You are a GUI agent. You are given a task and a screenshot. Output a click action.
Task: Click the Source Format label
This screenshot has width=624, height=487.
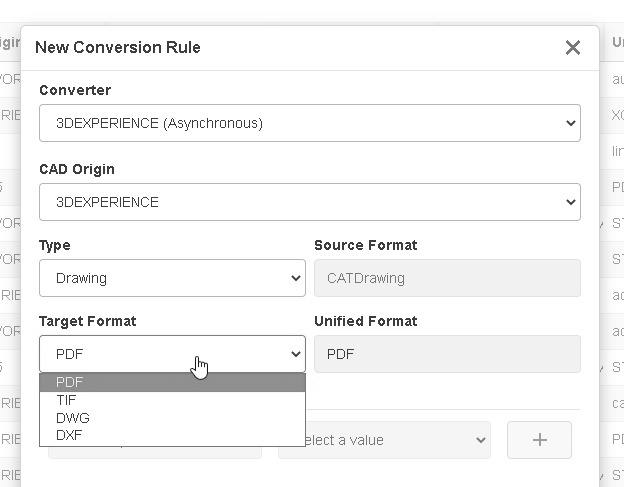366,245
